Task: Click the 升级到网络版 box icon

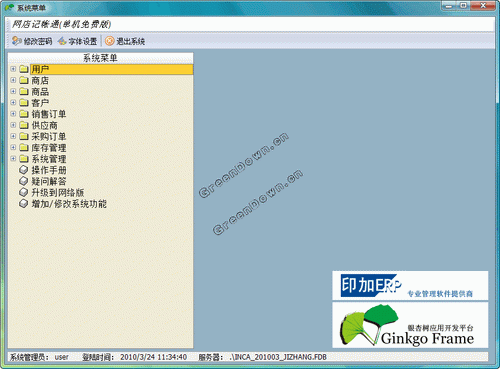Action: pos(23,192)
